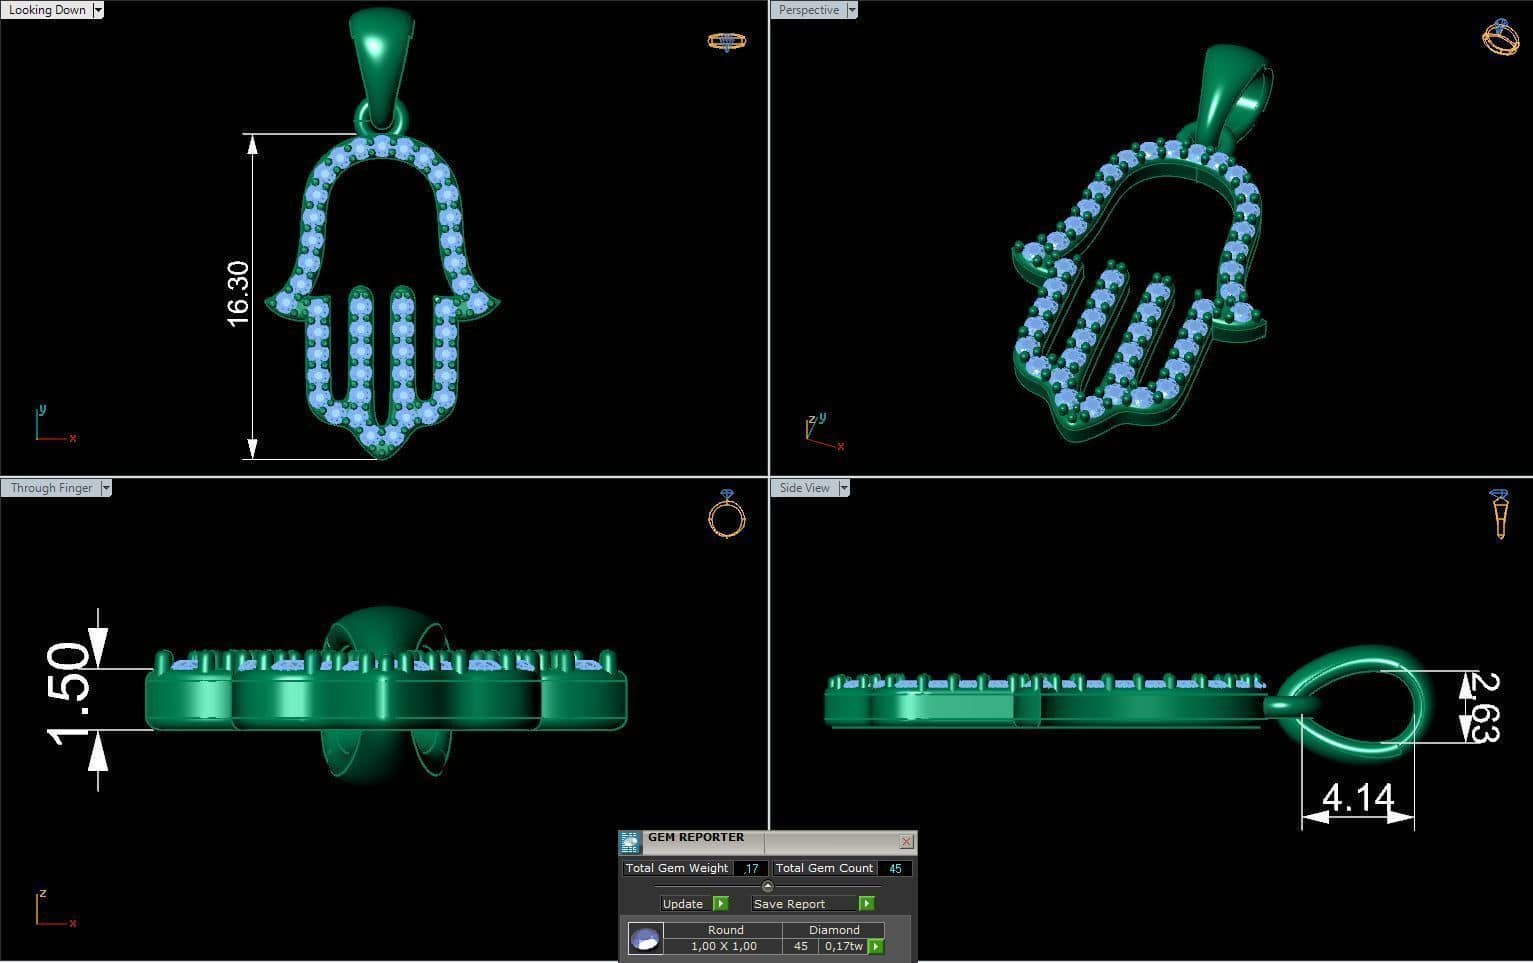Viewport: 1533px width, 963px height.
Task: Close the Gem Reporter panel
Action: tap(906, 842)
